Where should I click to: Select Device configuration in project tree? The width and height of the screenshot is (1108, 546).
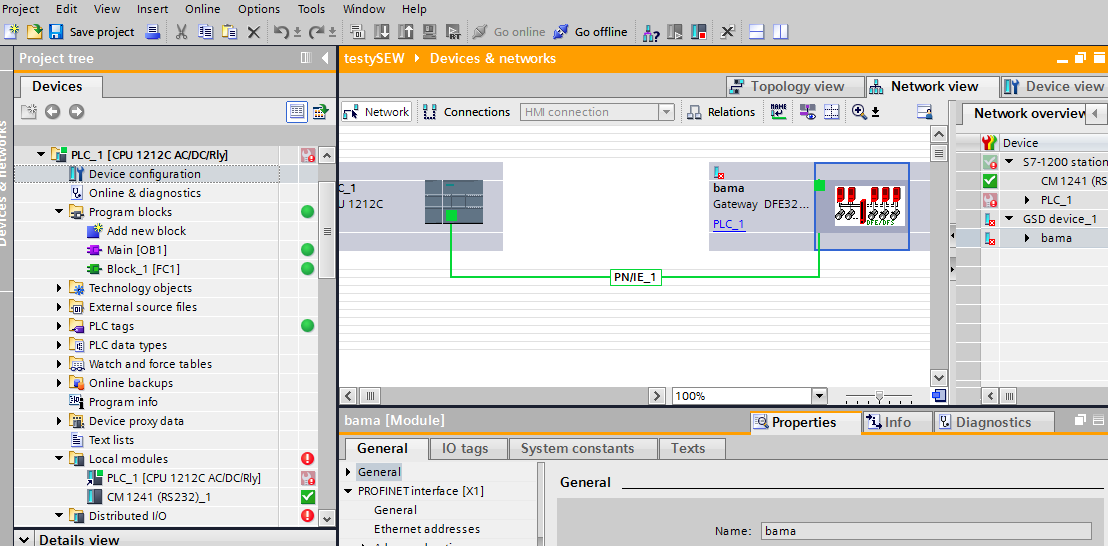[x=147, y=174]
